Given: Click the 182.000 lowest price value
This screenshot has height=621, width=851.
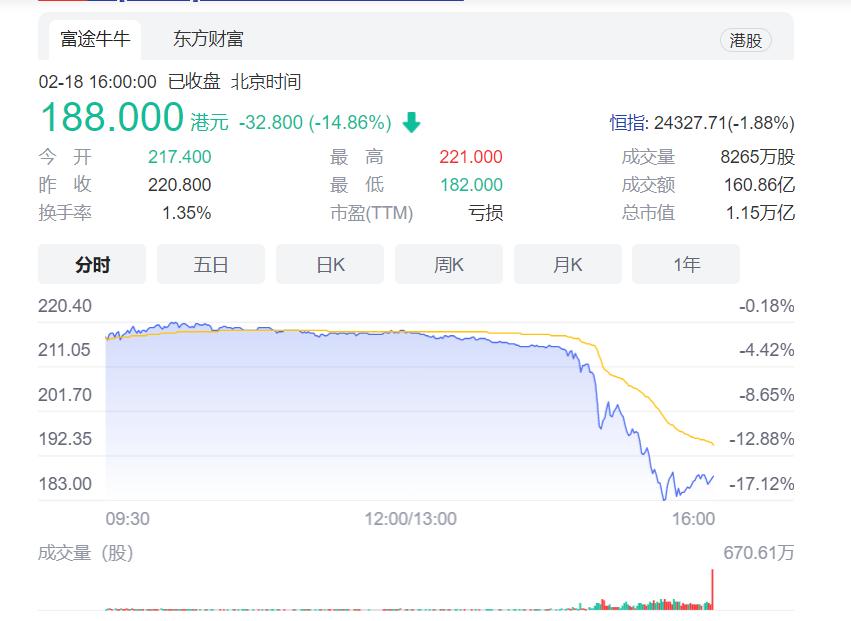Looking at the screenshot, I should pos(471,185).
